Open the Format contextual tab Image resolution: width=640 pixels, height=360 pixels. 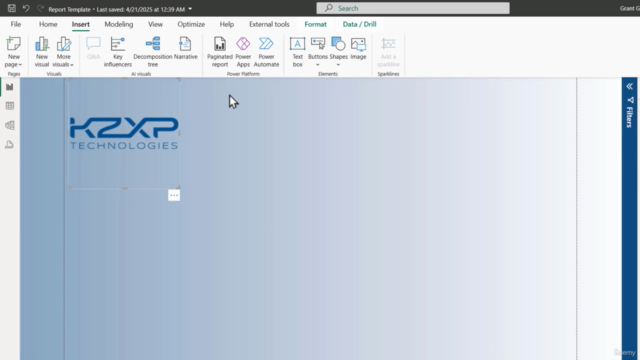pyautogui.click(x=316, y=24)
